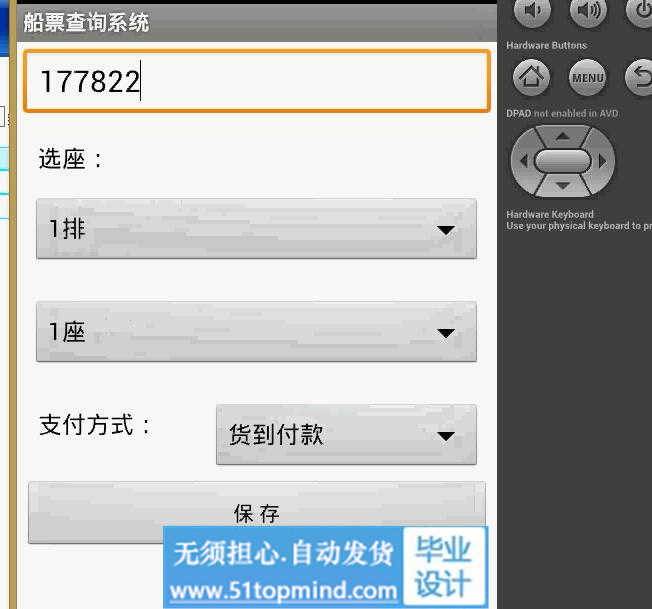Open the 1排 row dropdown
This screenshot has width=652, height=609.
256,229
